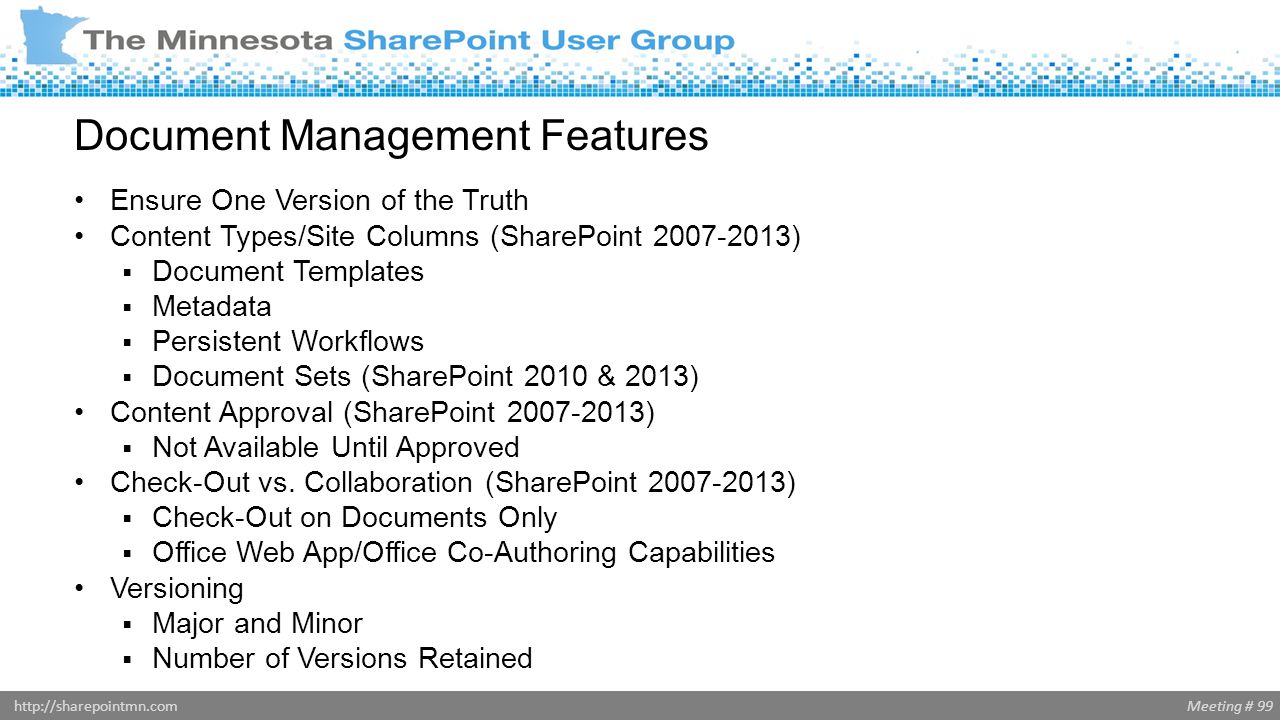1280x720 pixels.
Task: Click 'Not Available Until Approved' sub-bullet
Action: (x=336, y=447)
